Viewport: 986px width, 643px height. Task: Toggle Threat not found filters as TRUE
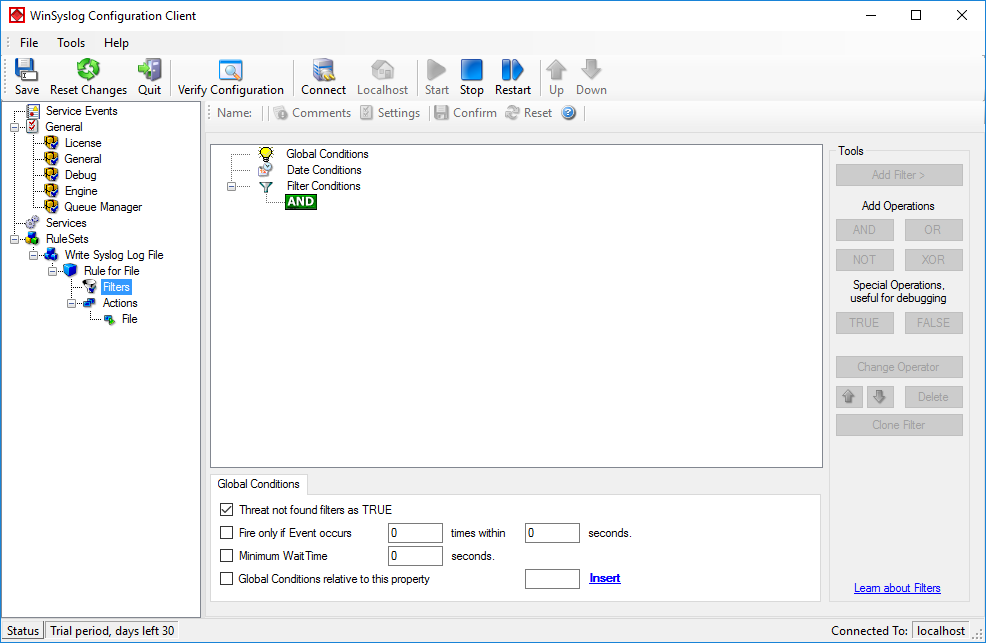226,510
